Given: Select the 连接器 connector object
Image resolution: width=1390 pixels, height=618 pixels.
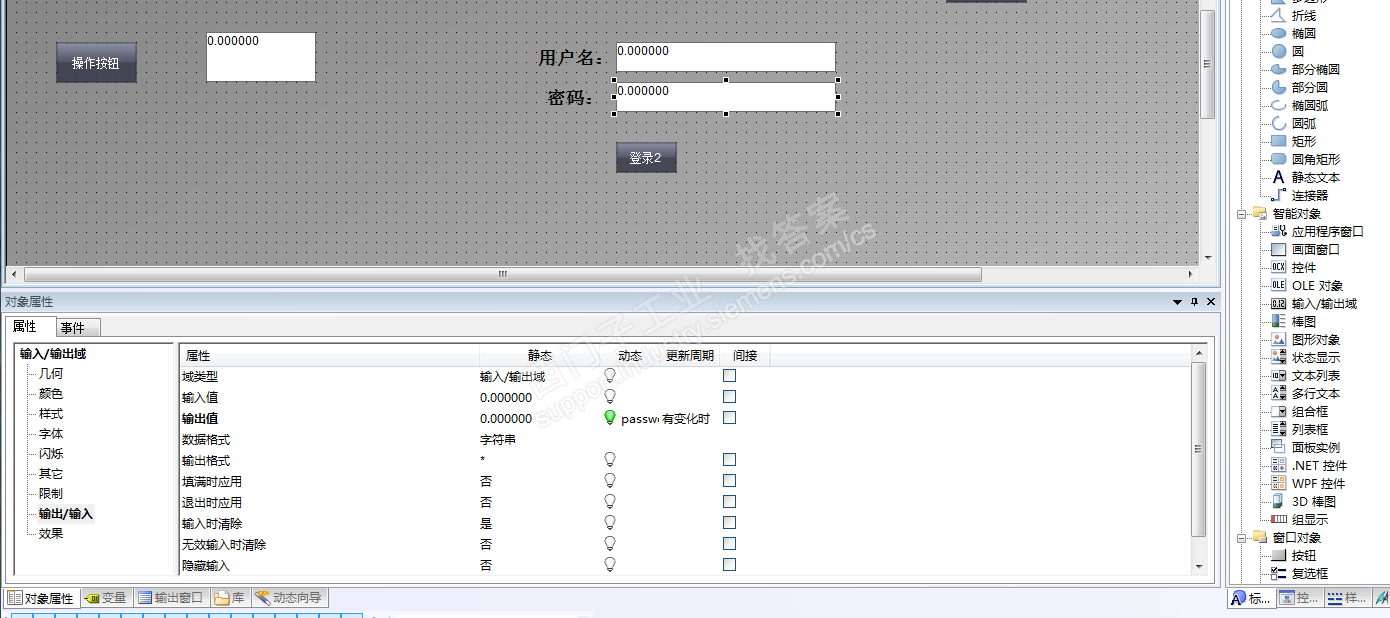Looking at the screenshot, I should click(x=1310, y=195).
